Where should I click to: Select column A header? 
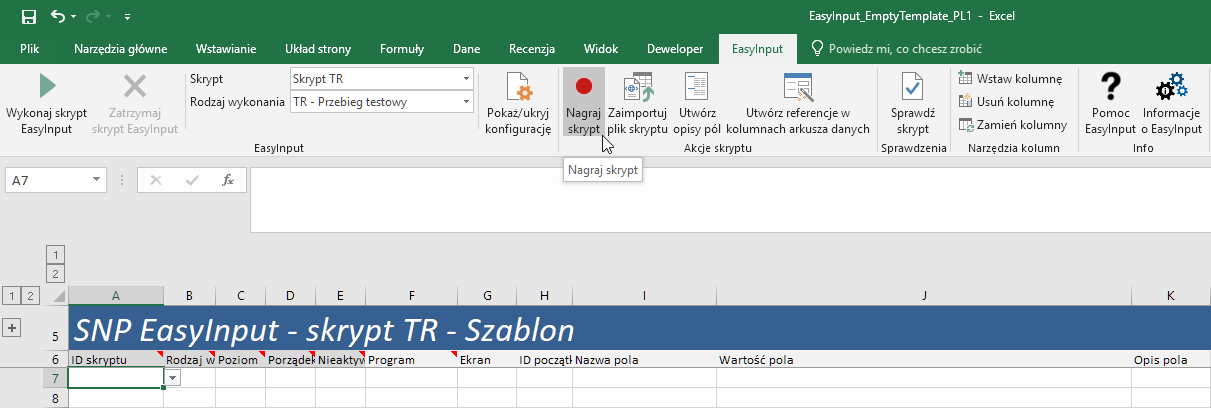click(116, 295)
